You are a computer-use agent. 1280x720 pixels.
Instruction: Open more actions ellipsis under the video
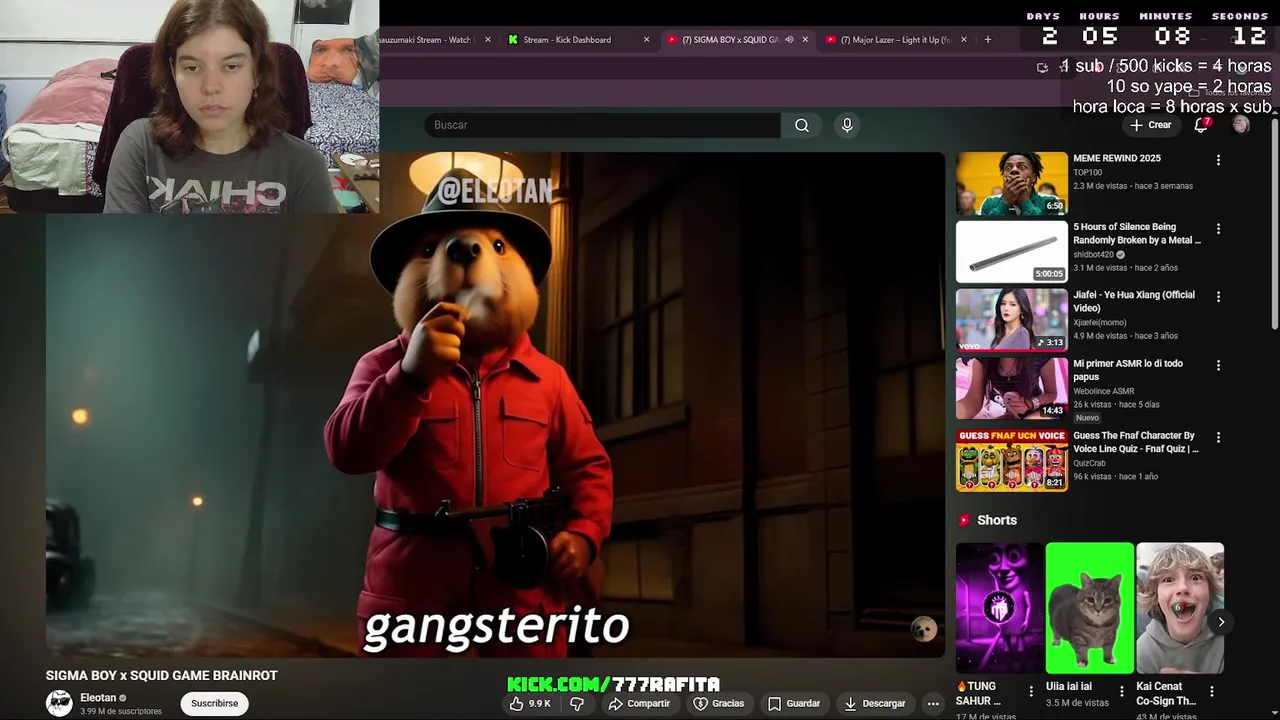click(933, 704)
